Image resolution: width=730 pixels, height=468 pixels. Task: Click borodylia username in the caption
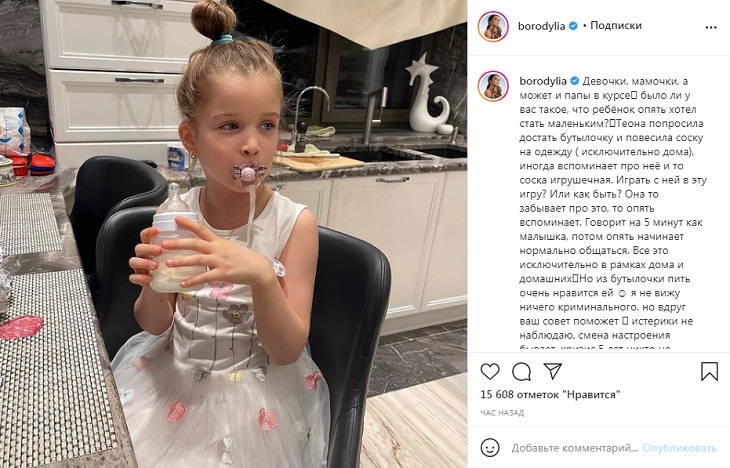tap(543, 81)
